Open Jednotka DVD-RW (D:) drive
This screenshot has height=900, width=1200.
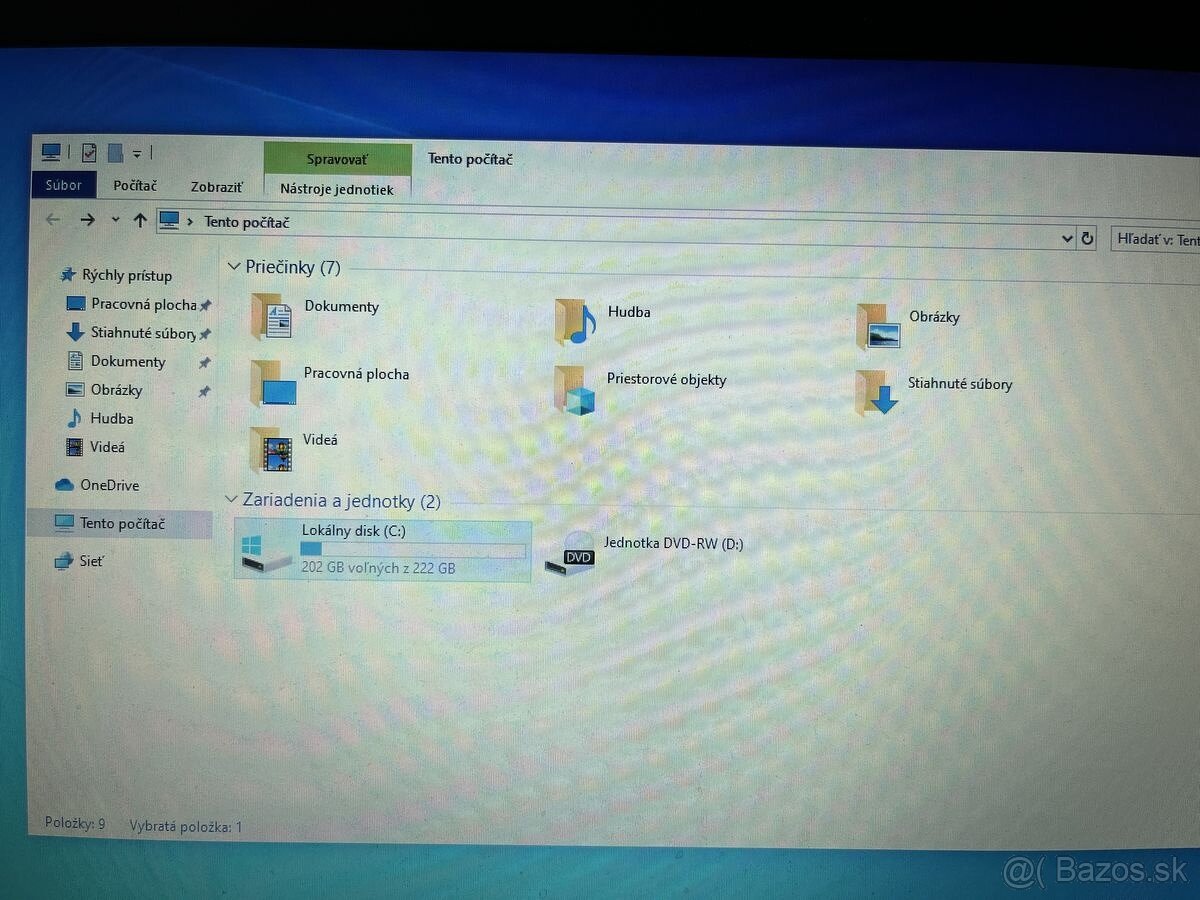coord(570,557)
